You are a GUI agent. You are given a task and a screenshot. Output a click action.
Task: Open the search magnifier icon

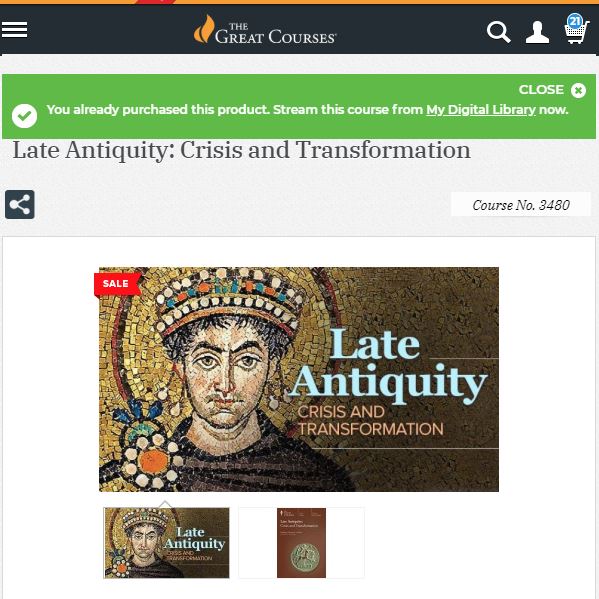499,32
